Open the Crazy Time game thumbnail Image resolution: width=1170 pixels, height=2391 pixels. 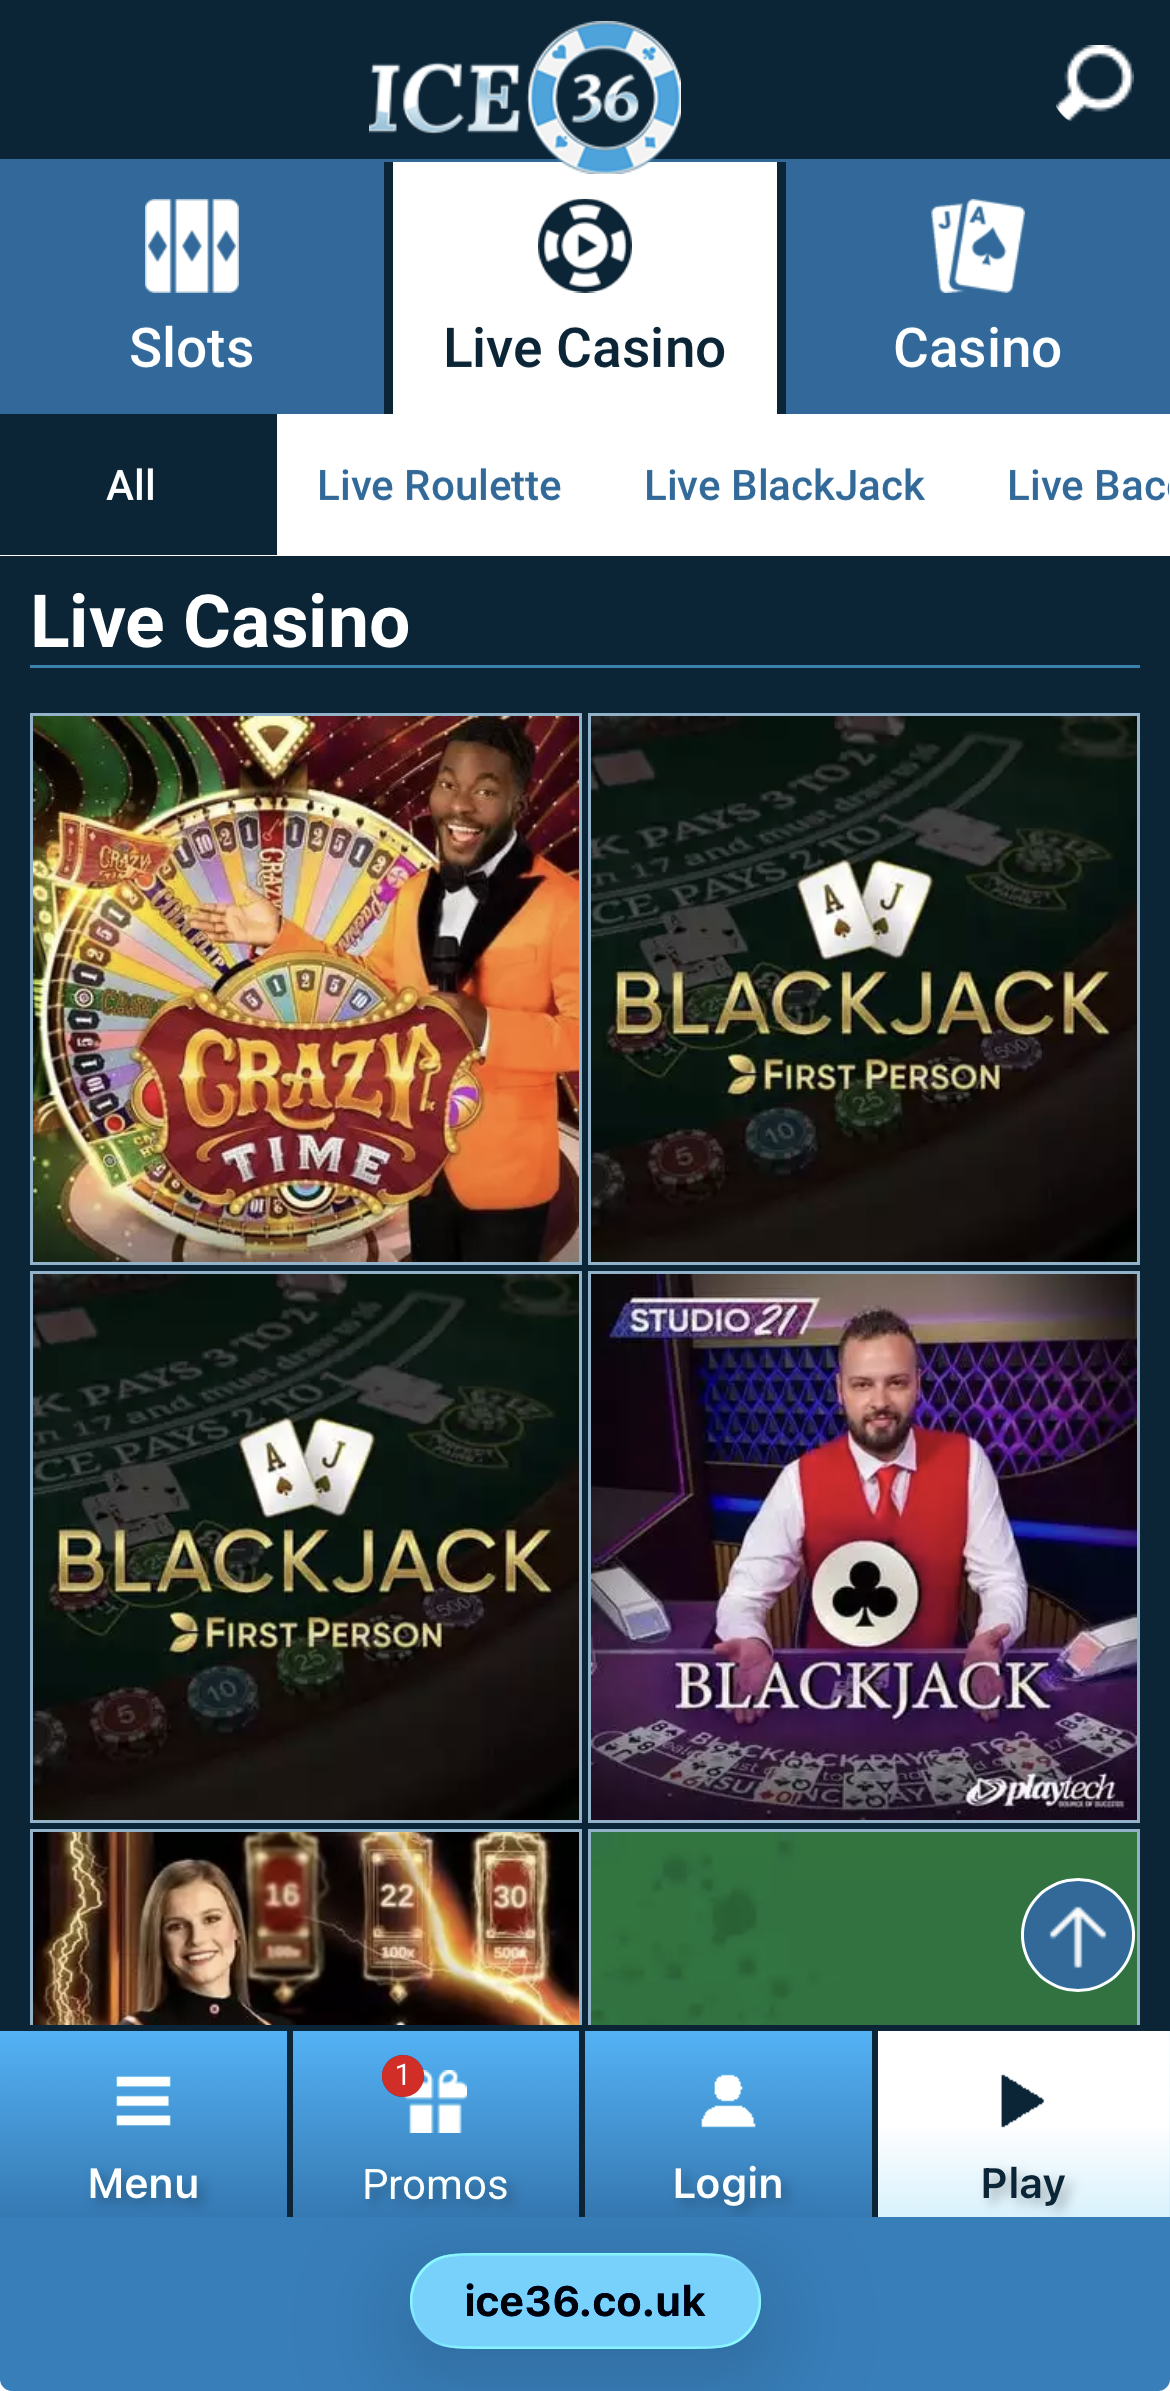pos(306,988)
